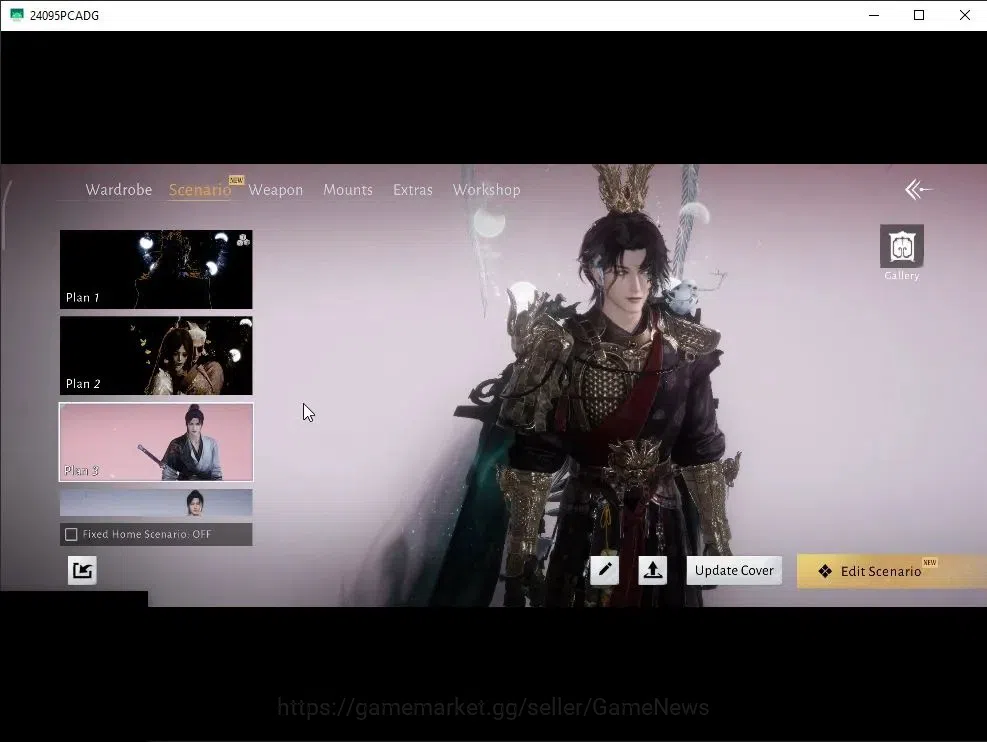Select the Mounts tab
Viewport: 987px width, 742px height.
tap(348, 189)
